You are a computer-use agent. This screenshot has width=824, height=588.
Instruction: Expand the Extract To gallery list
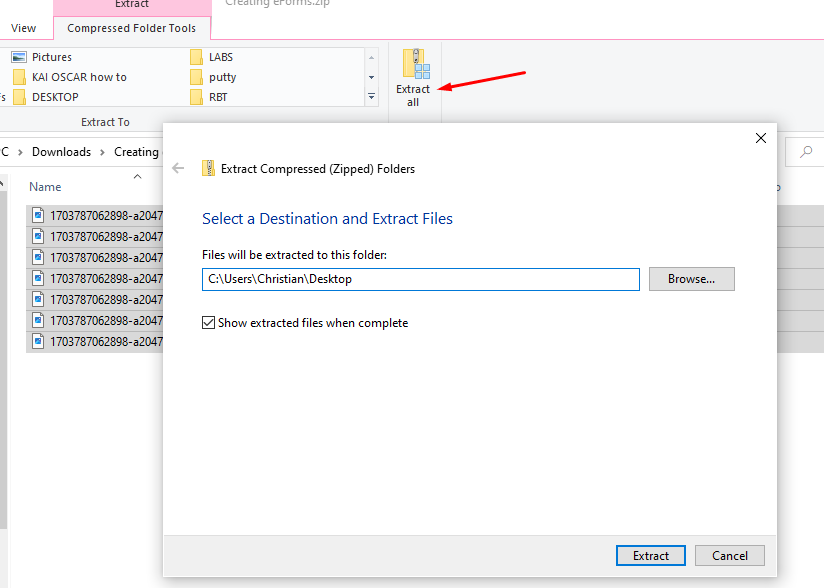click(x=372, y=97)
